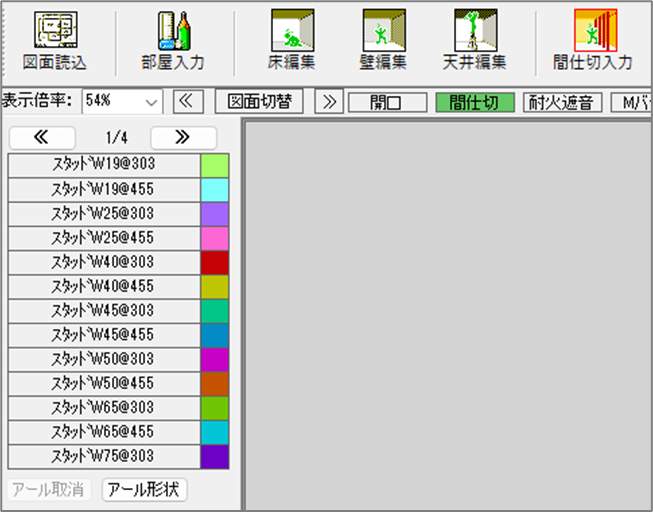Go to next drawing with » button

pos(328,102)
